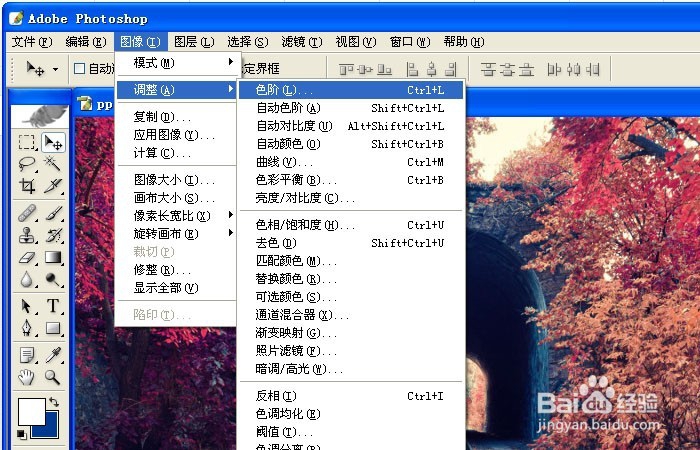The image size is (700, 450).
Task: Choose 亮度/对比度(C)... menu entry
Action: (351, 197)
